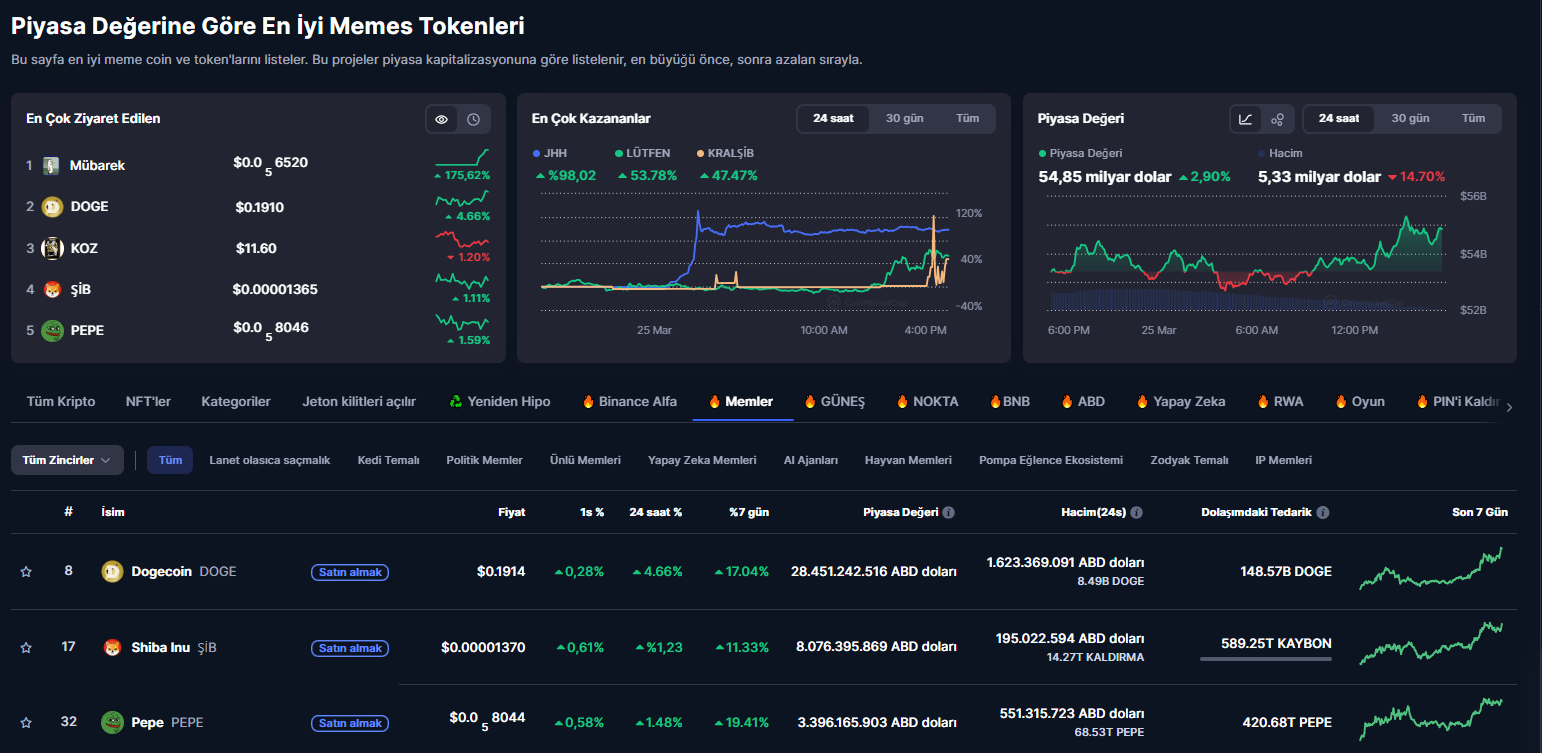Filter by AI Ajanları

810,460
